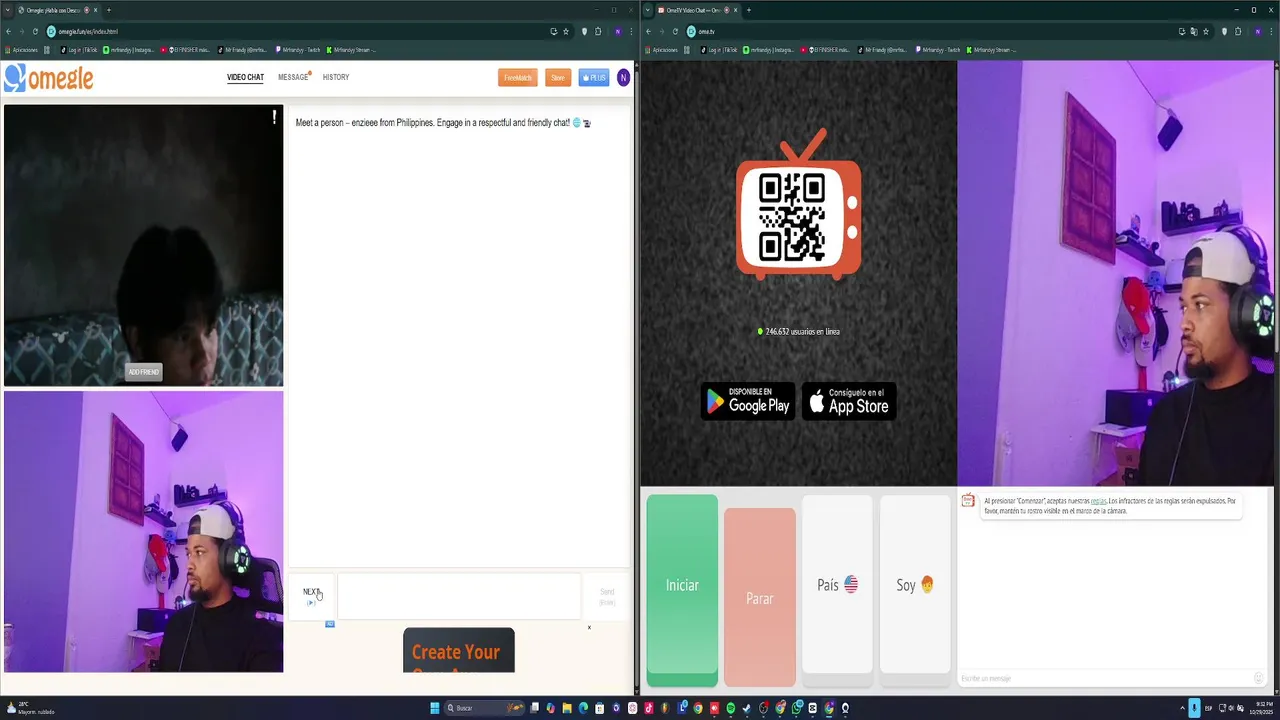Screen dimensions: 1280x720
Task: Click the OmeTV QR code television logo
Action: pos(798,204)
